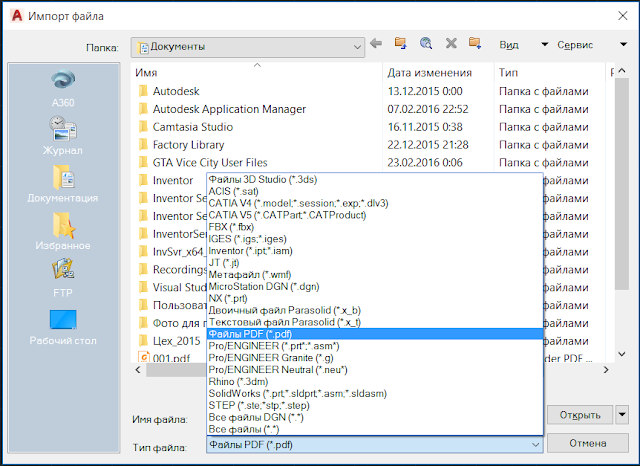Choose STEP (*.ste;*stp;*.step) file type

pyautogui.click(x=375, y=405)
